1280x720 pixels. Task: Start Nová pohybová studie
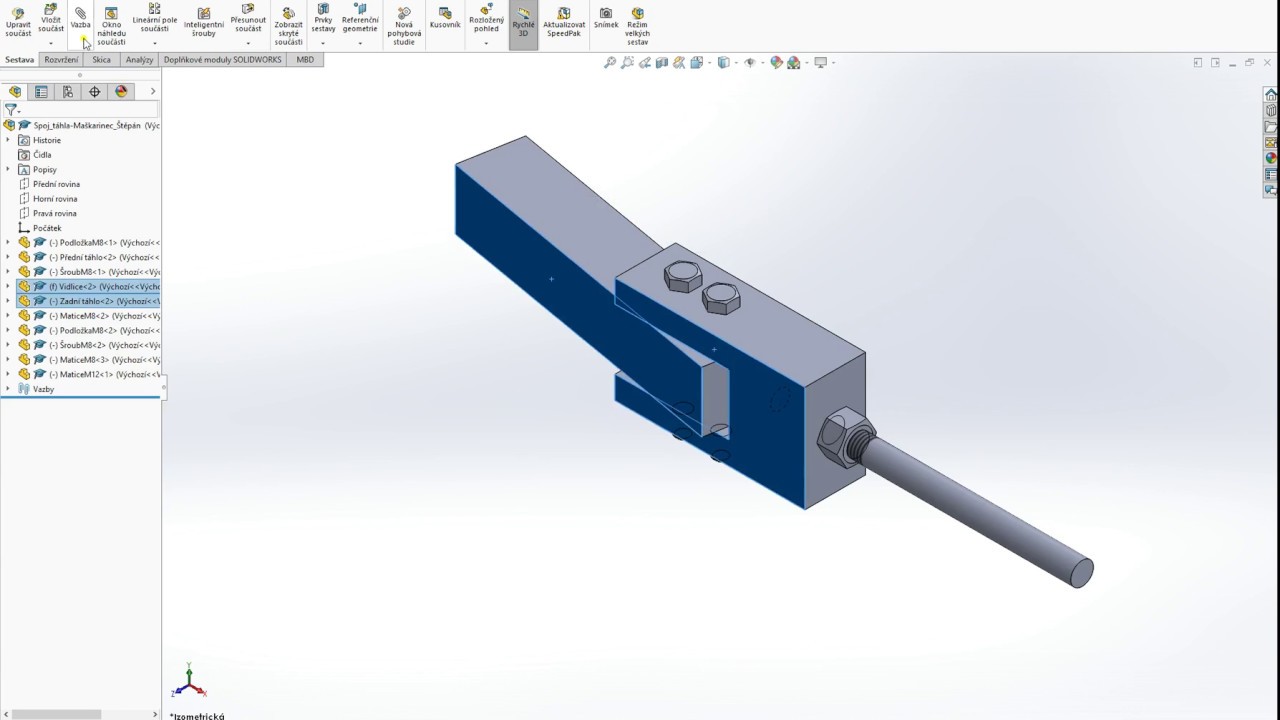click(404, 26)
